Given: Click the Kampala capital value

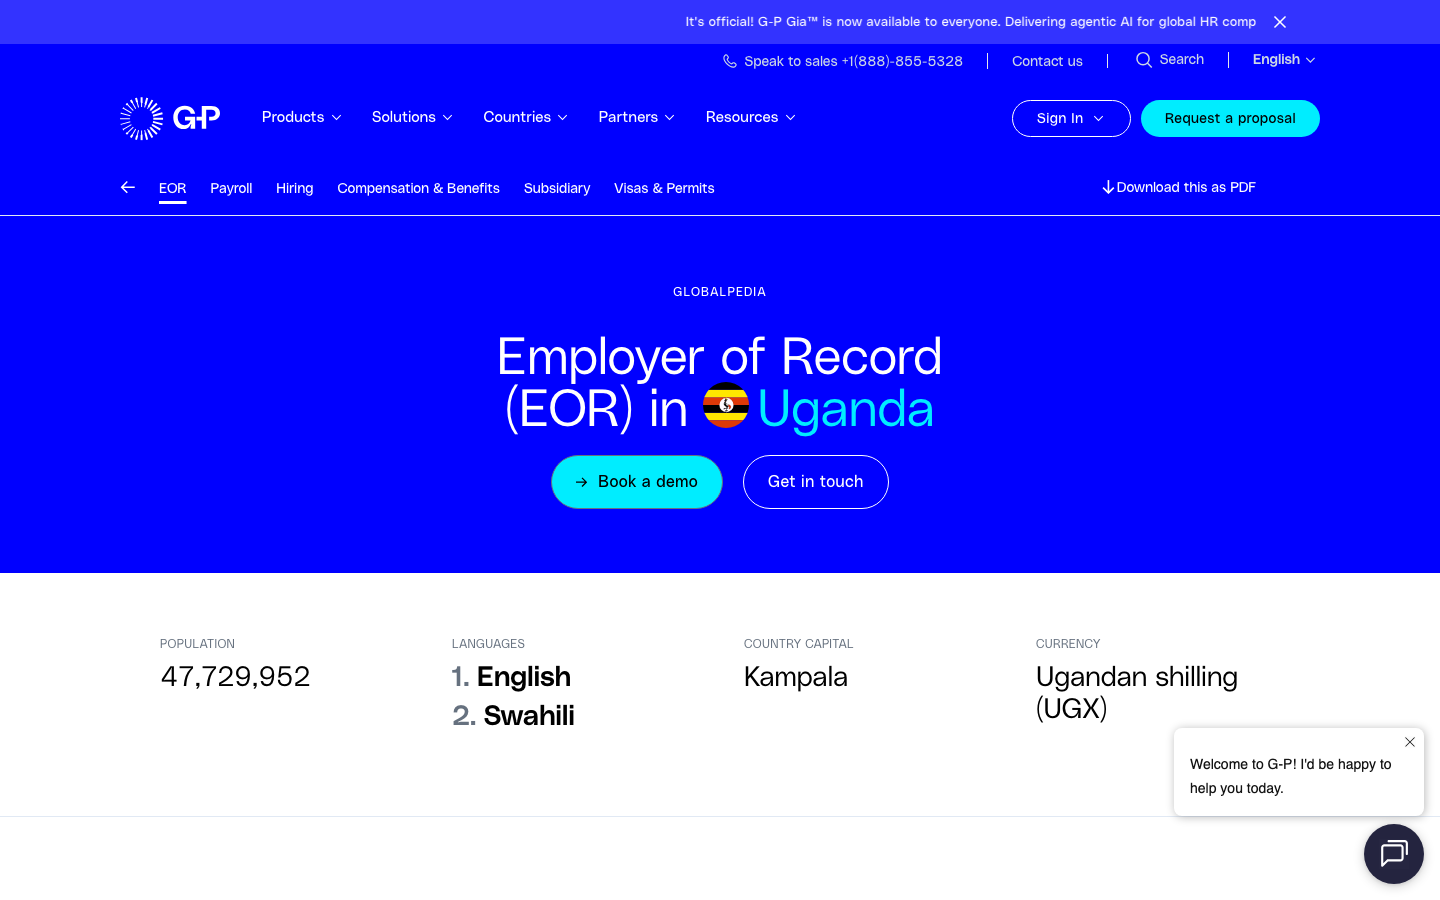Looking at the screenshot, I should coord(796,677).
